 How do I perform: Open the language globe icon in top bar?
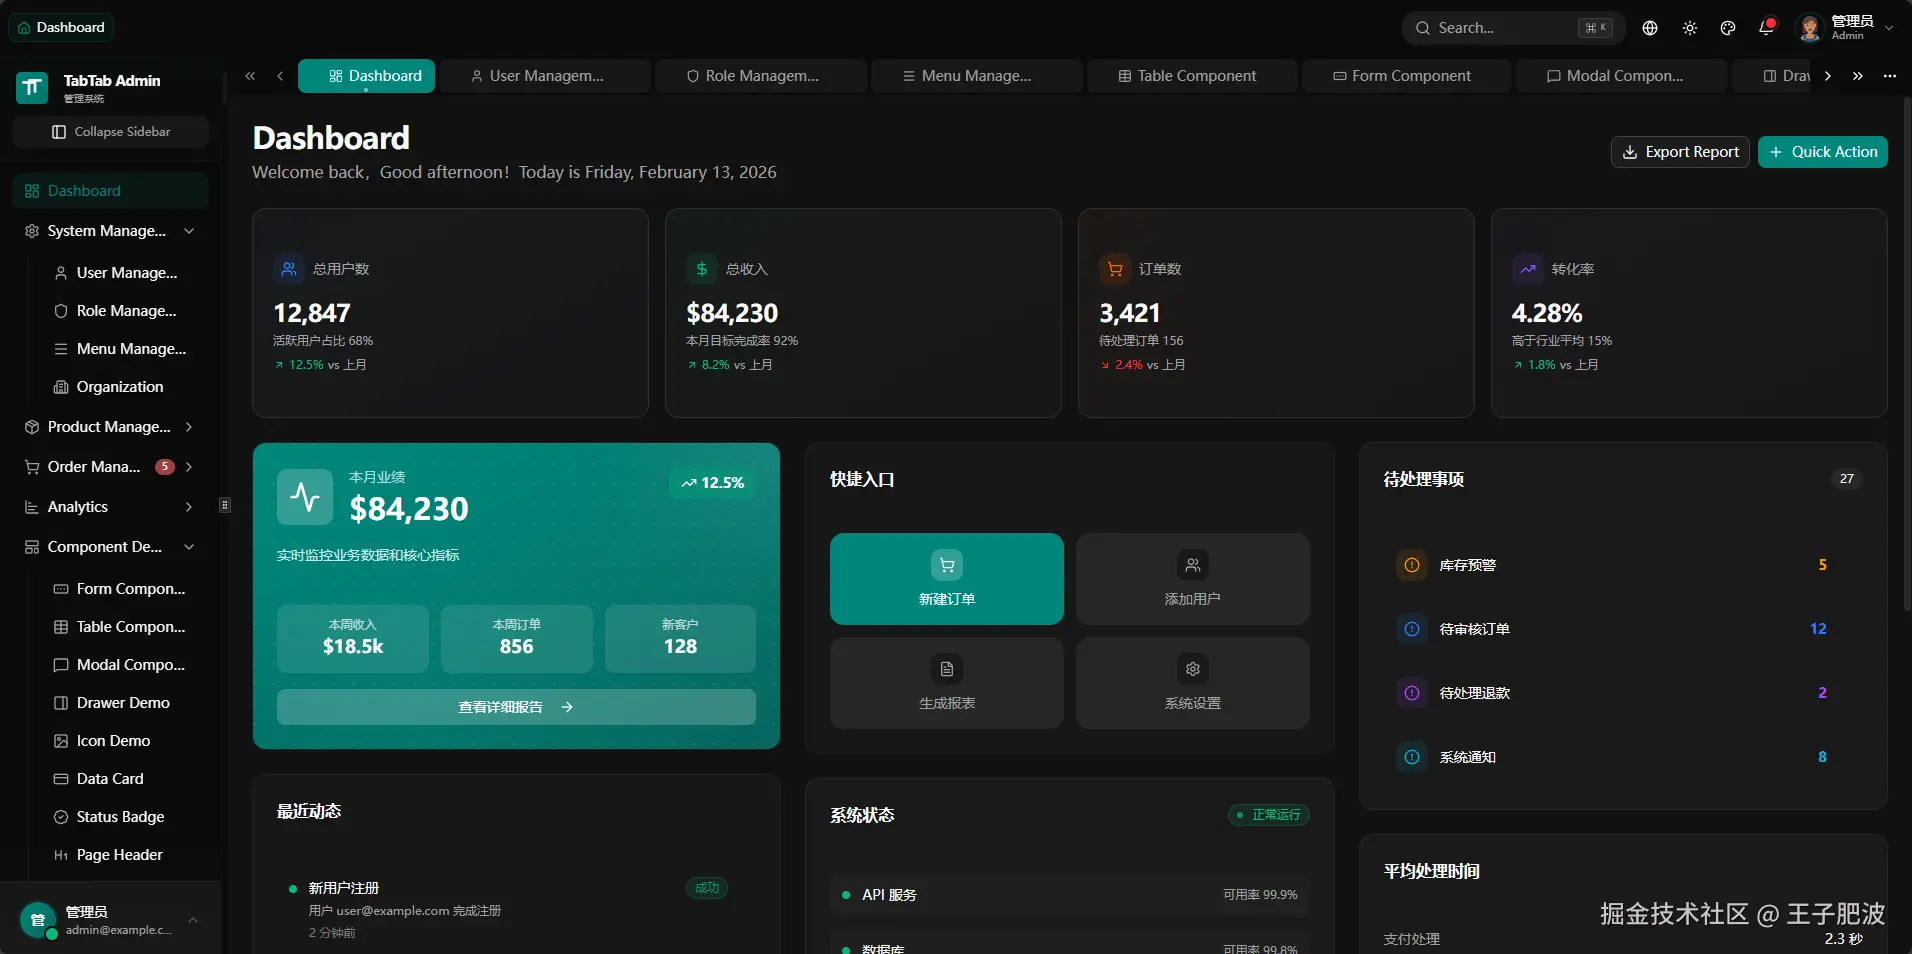click(x=1650, y=28)
